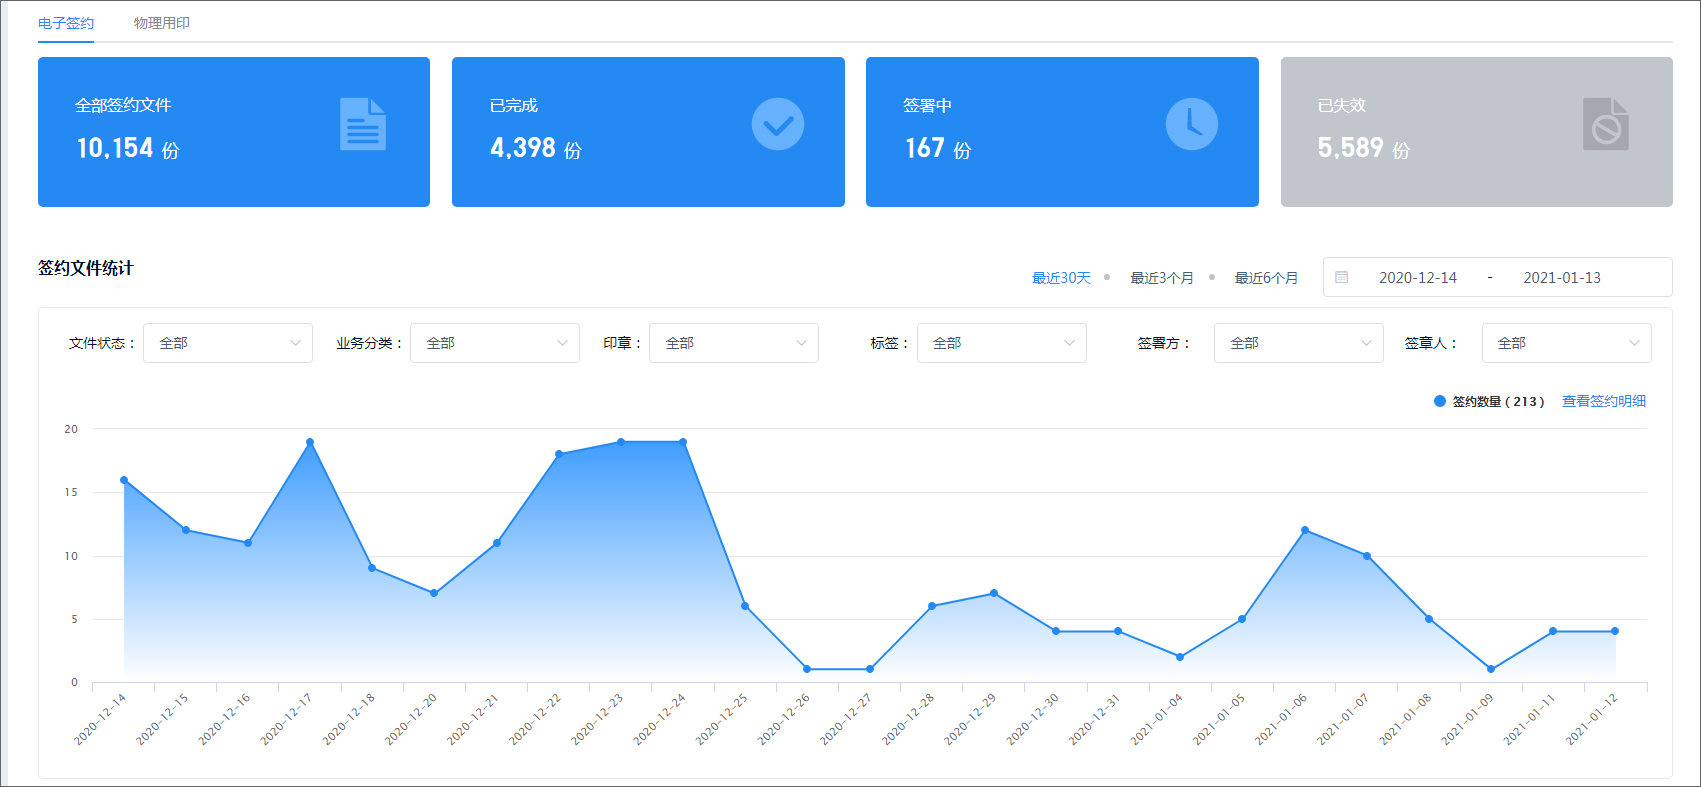Screen dimensions: 1701x787
Task: Click the x-axis label 2020-12-24
Action: point(659,720)
